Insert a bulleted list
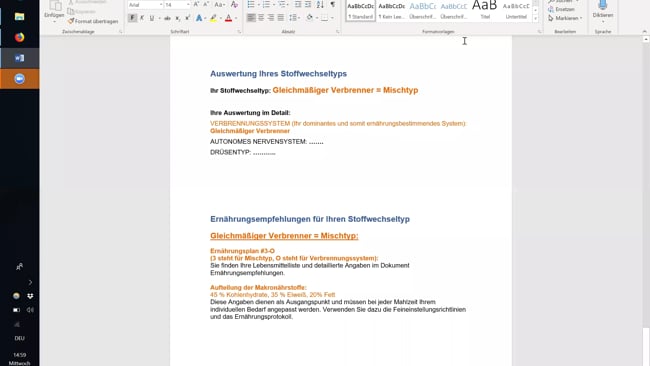 click(251, 5)
